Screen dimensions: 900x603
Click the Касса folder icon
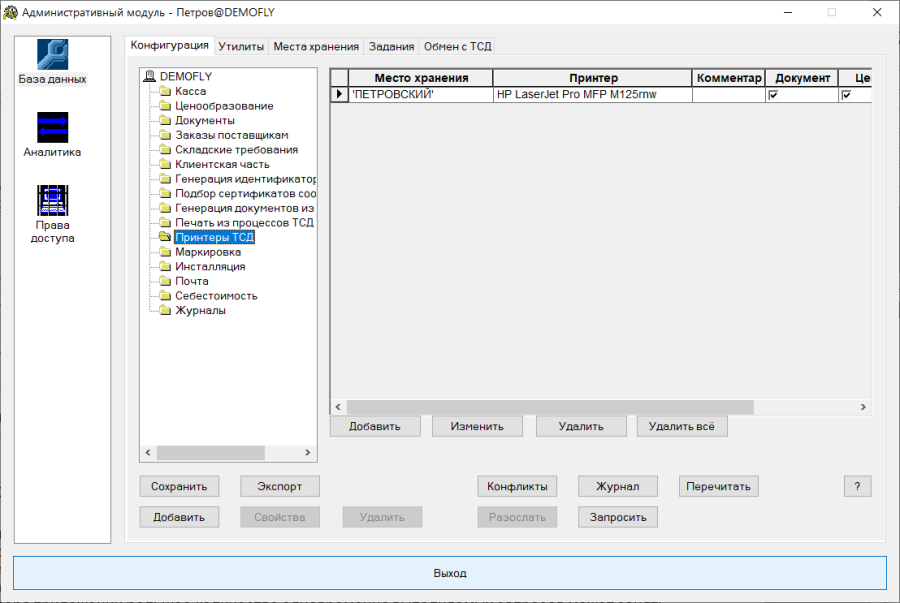(x=165, y=91)
